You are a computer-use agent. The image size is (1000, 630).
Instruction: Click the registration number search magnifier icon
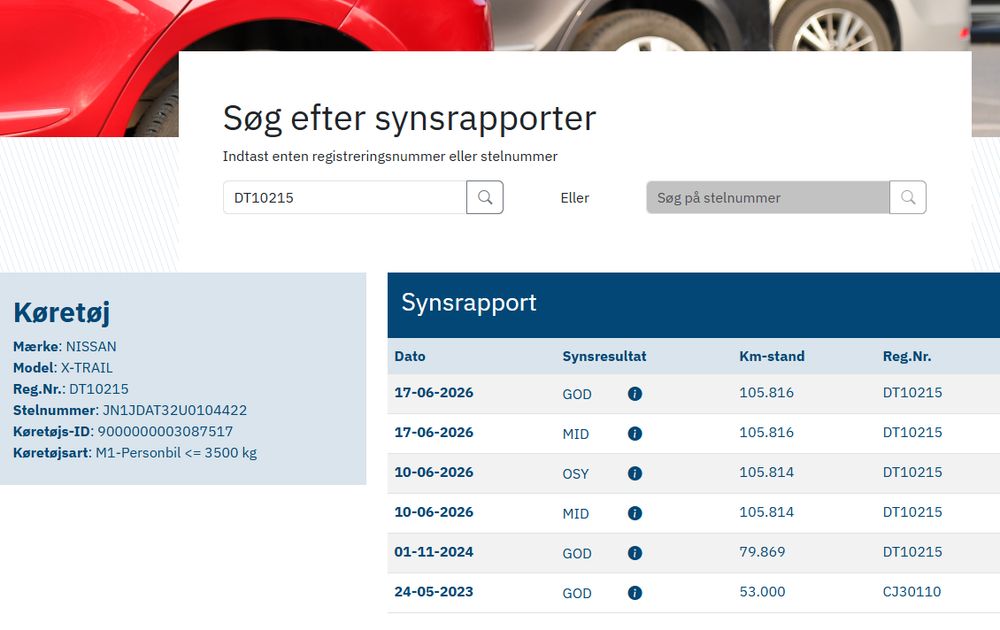[485, 197]
